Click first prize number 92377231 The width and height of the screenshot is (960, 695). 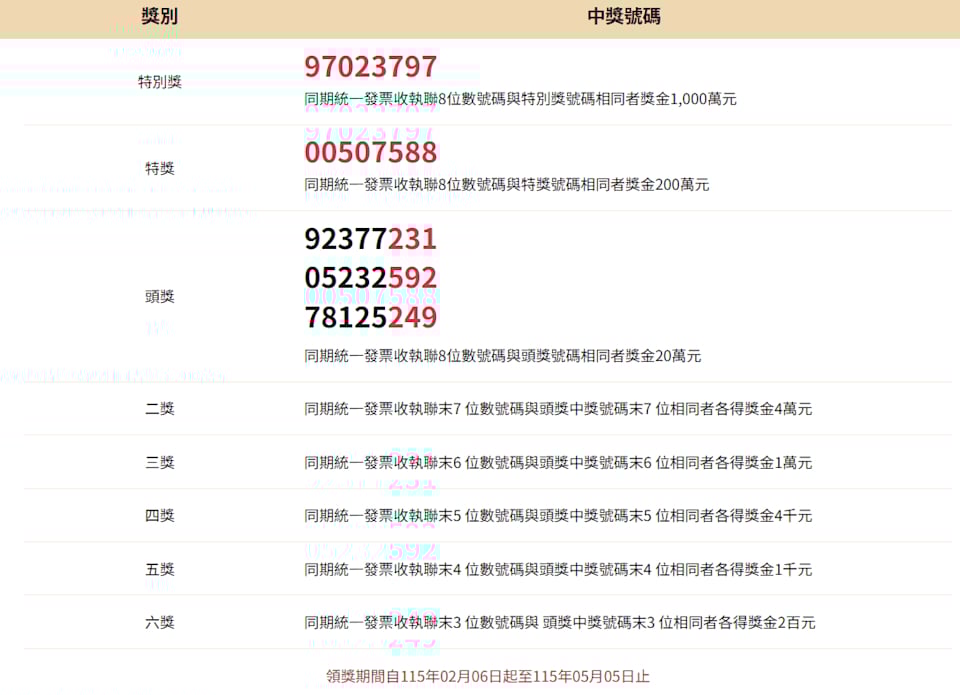tap(371, 239)
